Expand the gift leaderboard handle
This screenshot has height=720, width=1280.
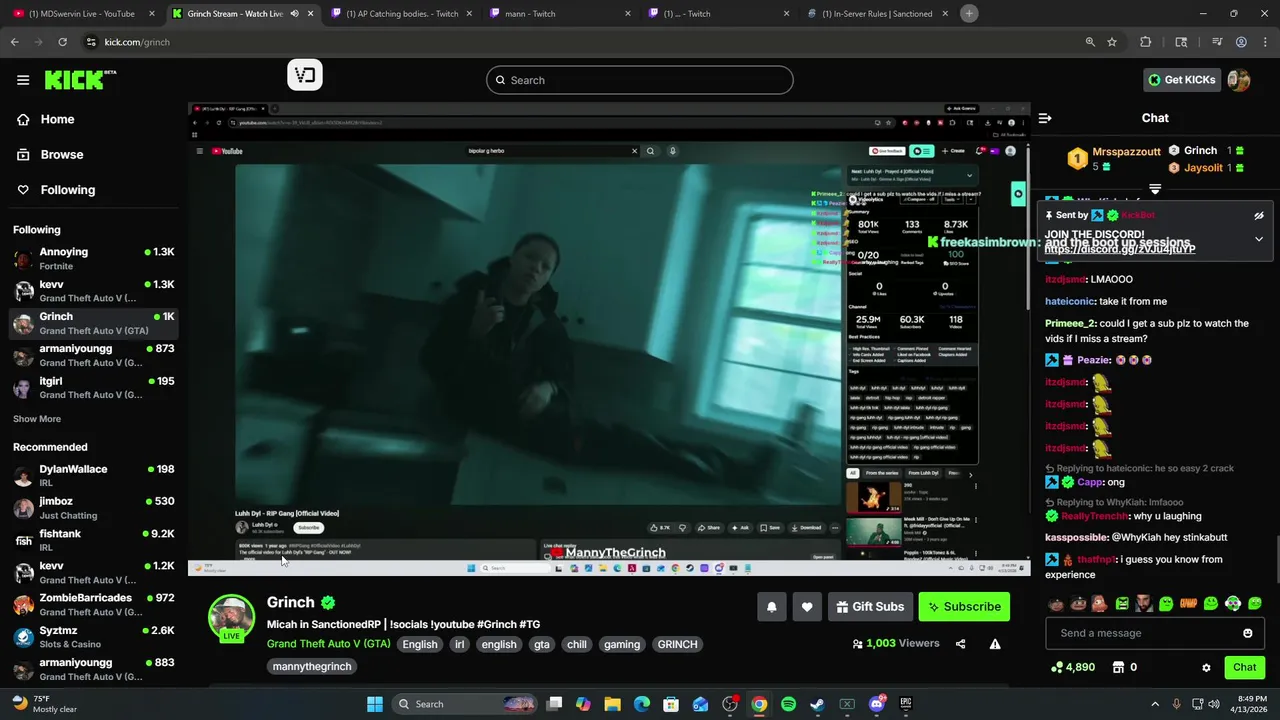click(x=1155, y=188)
